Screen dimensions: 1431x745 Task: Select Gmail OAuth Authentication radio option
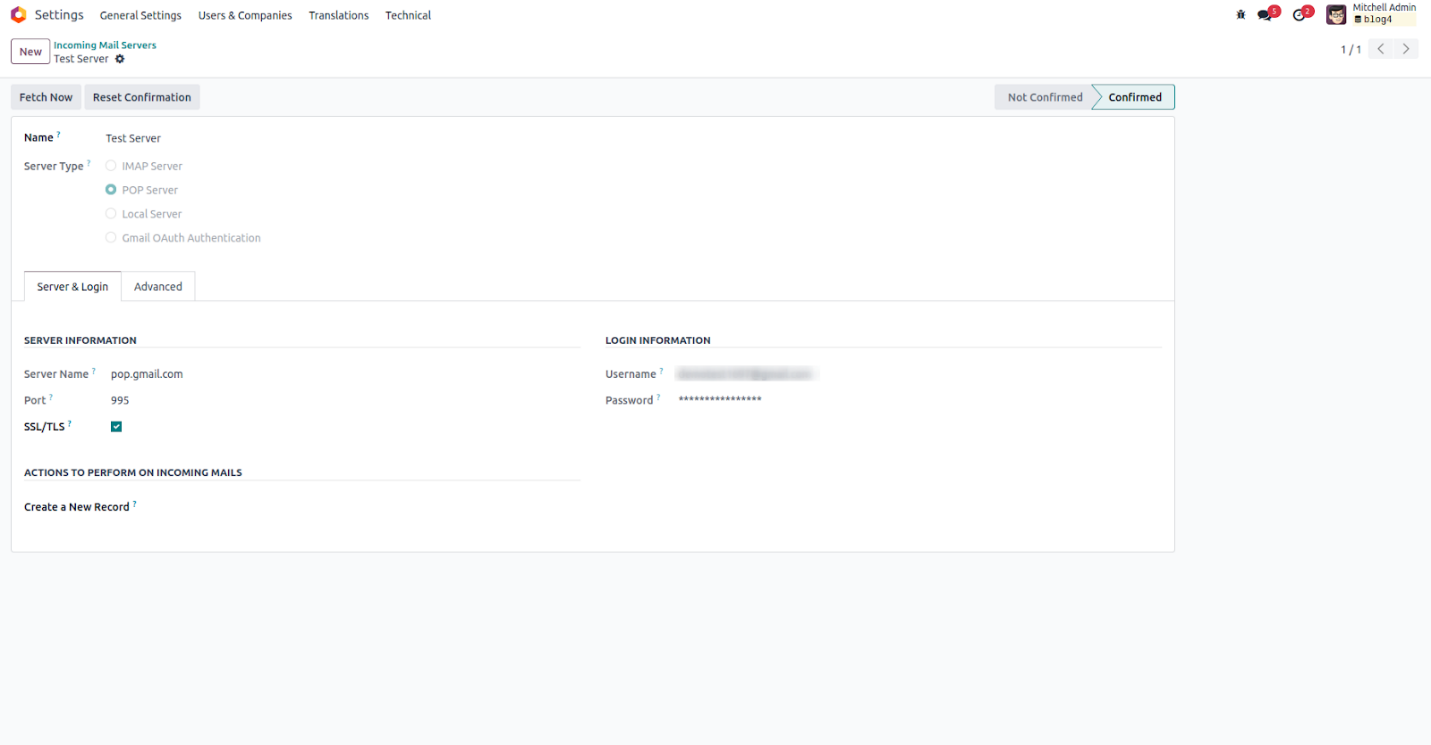(111, 238)
